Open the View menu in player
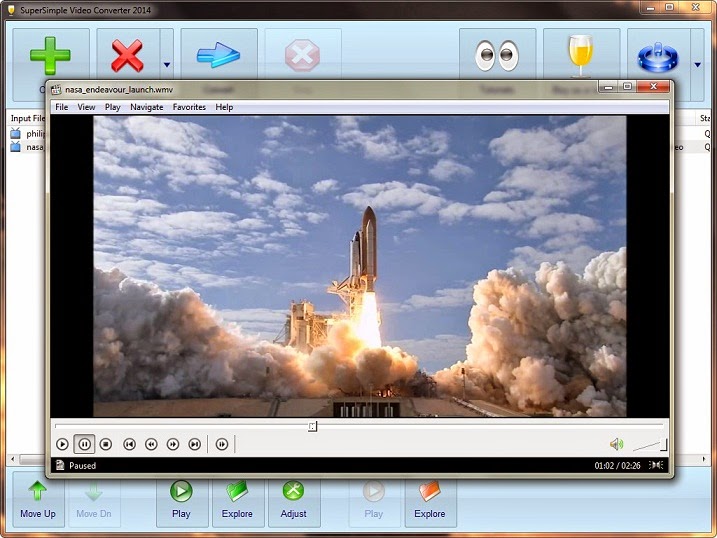This screenshot has height=538, width=717. 86,107
